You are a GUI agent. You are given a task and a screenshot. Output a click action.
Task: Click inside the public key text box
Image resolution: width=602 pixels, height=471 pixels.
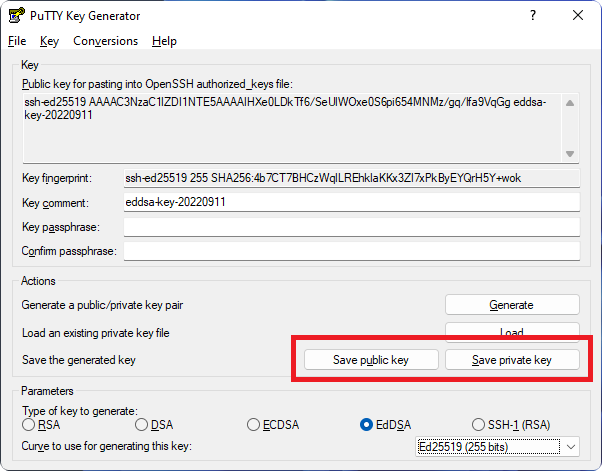292,128
